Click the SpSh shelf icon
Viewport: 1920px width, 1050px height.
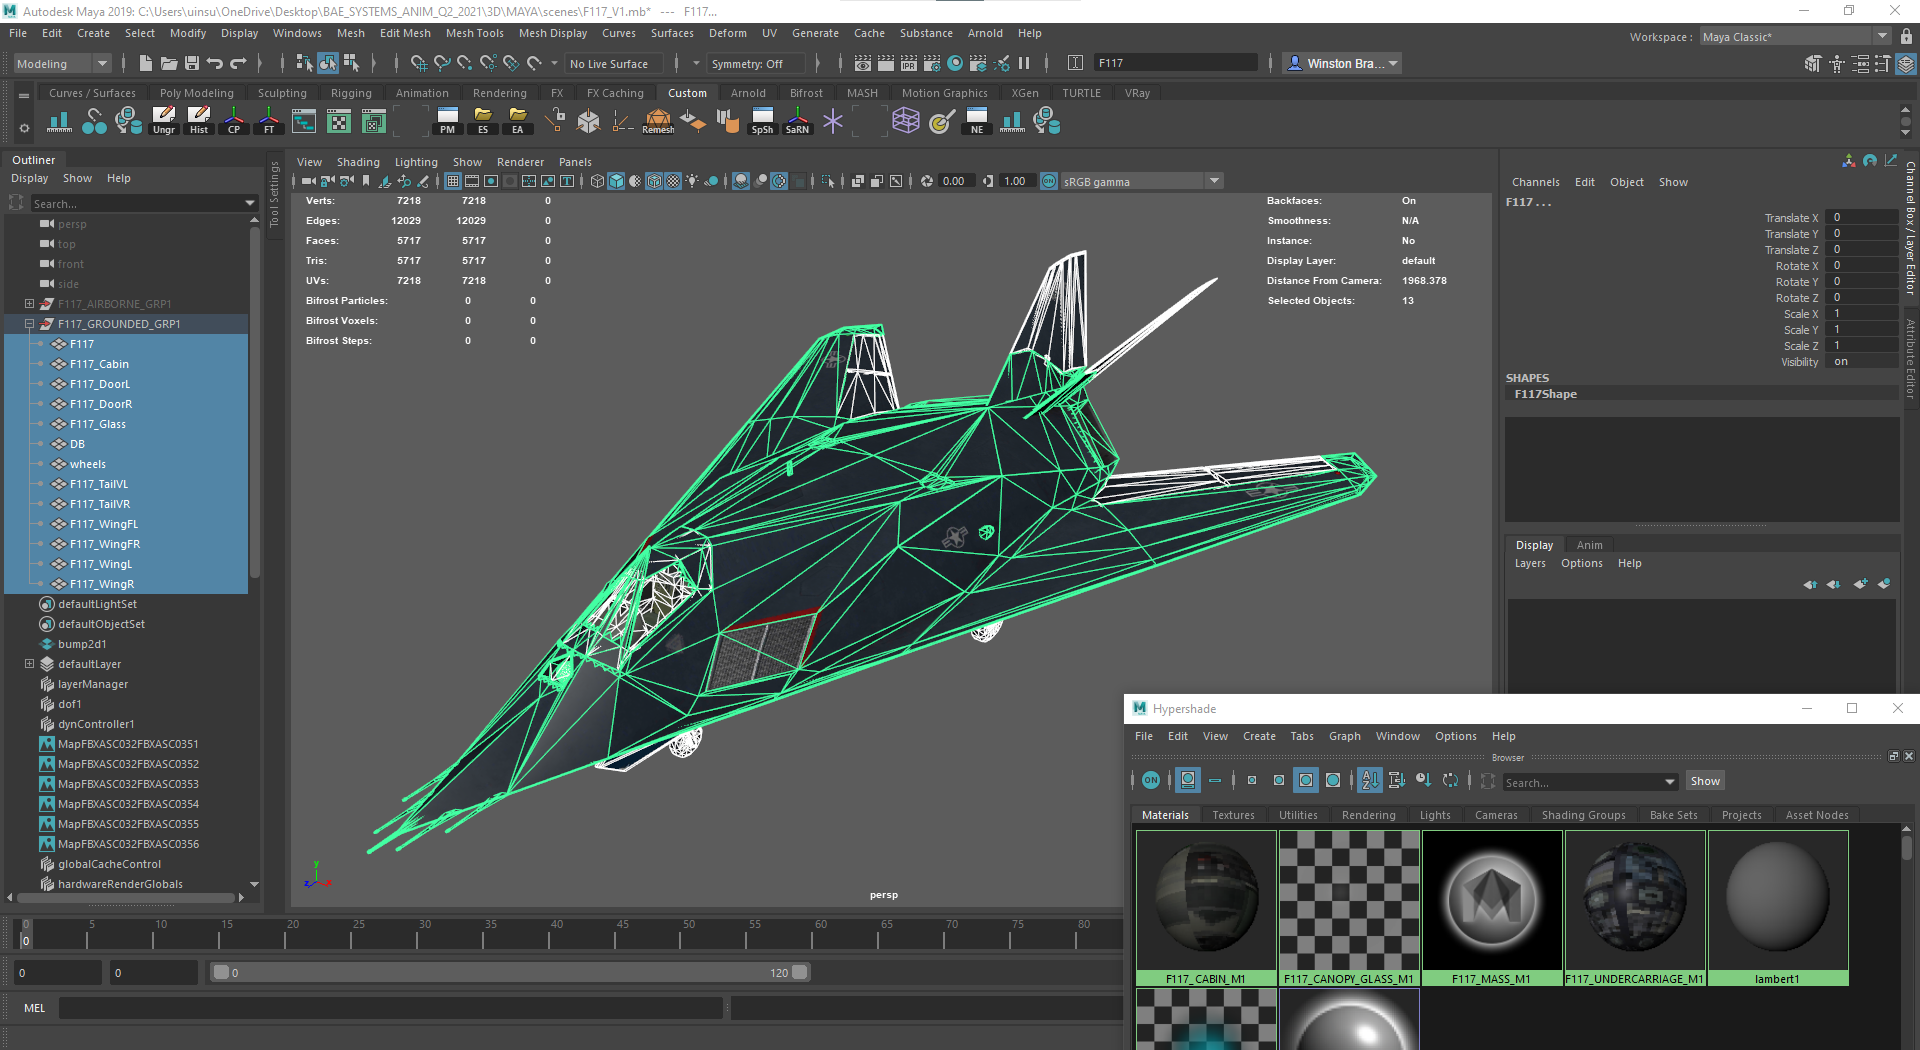pos(762,121)
